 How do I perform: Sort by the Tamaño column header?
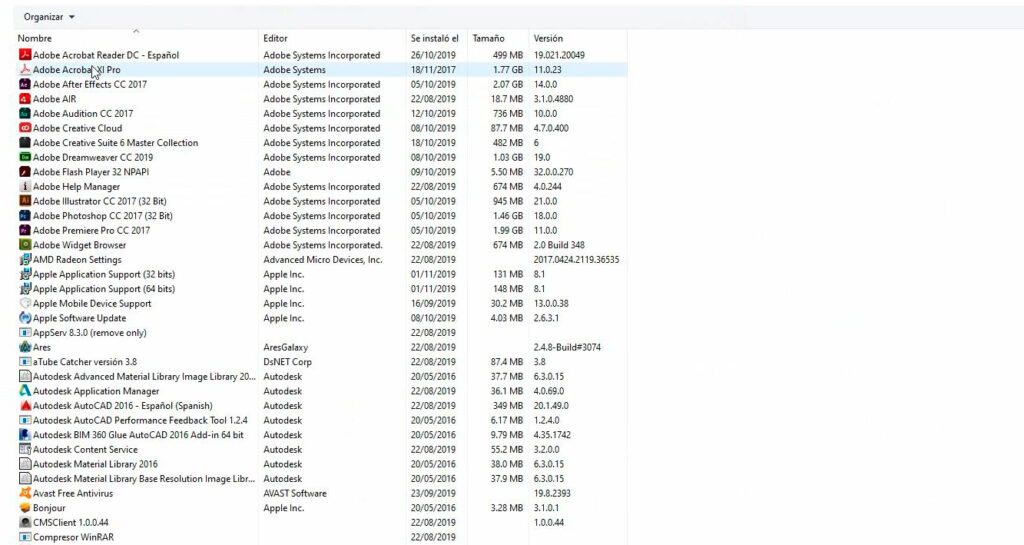coord(488,39)
